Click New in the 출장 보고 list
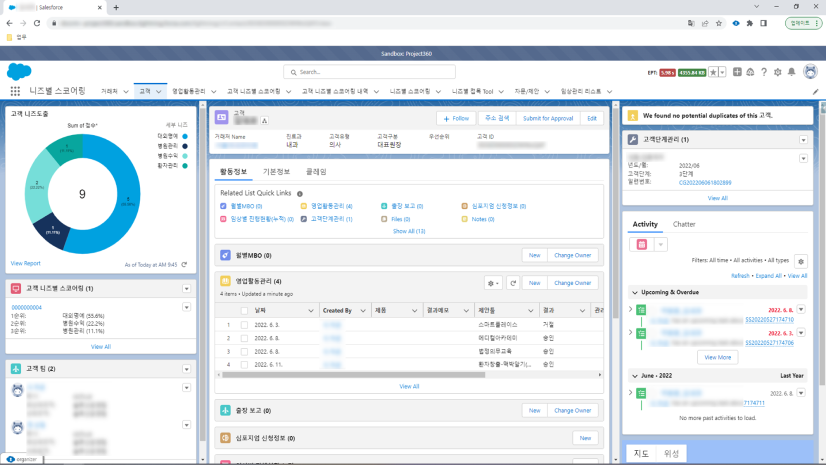 tap(535, 411)
